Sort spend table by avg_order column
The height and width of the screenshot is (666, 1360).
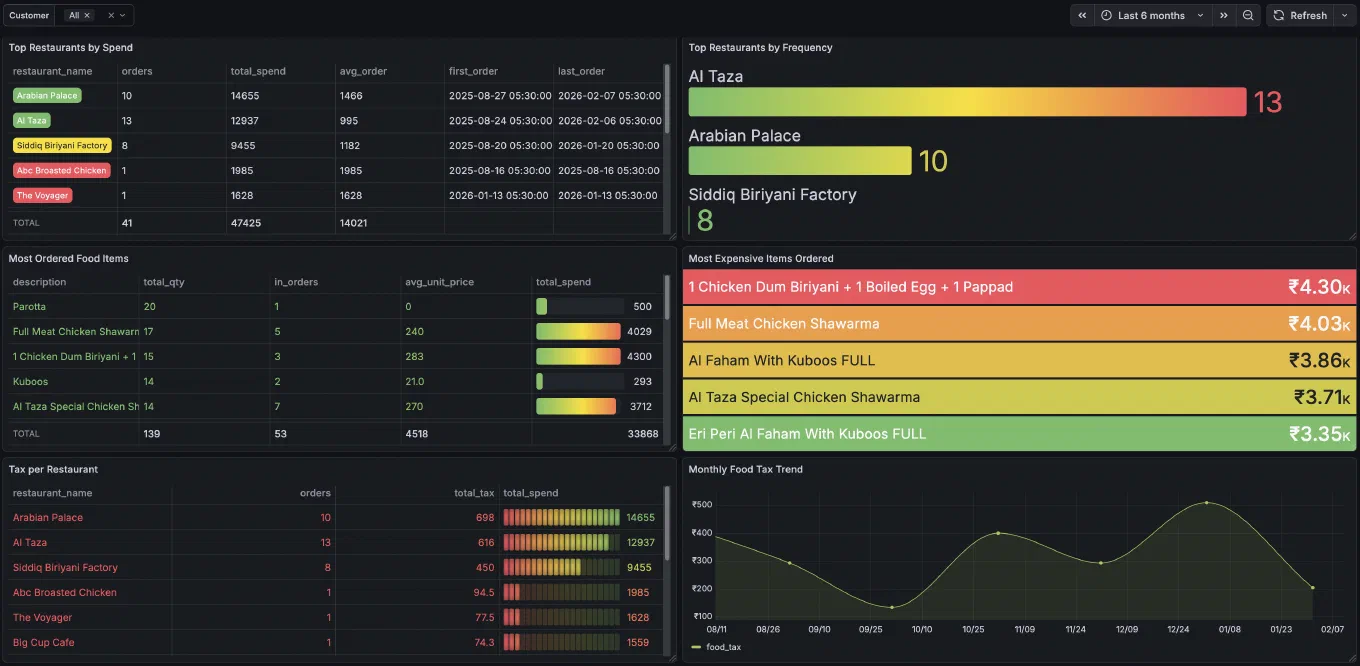tap(364, 71)
